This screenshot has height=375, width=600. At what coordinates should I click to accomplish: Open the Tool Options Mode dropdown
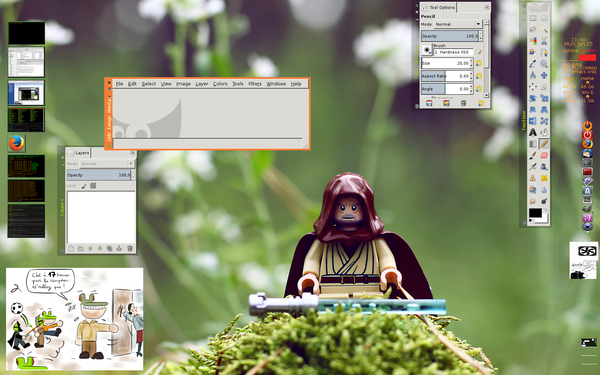coord(458,24)
